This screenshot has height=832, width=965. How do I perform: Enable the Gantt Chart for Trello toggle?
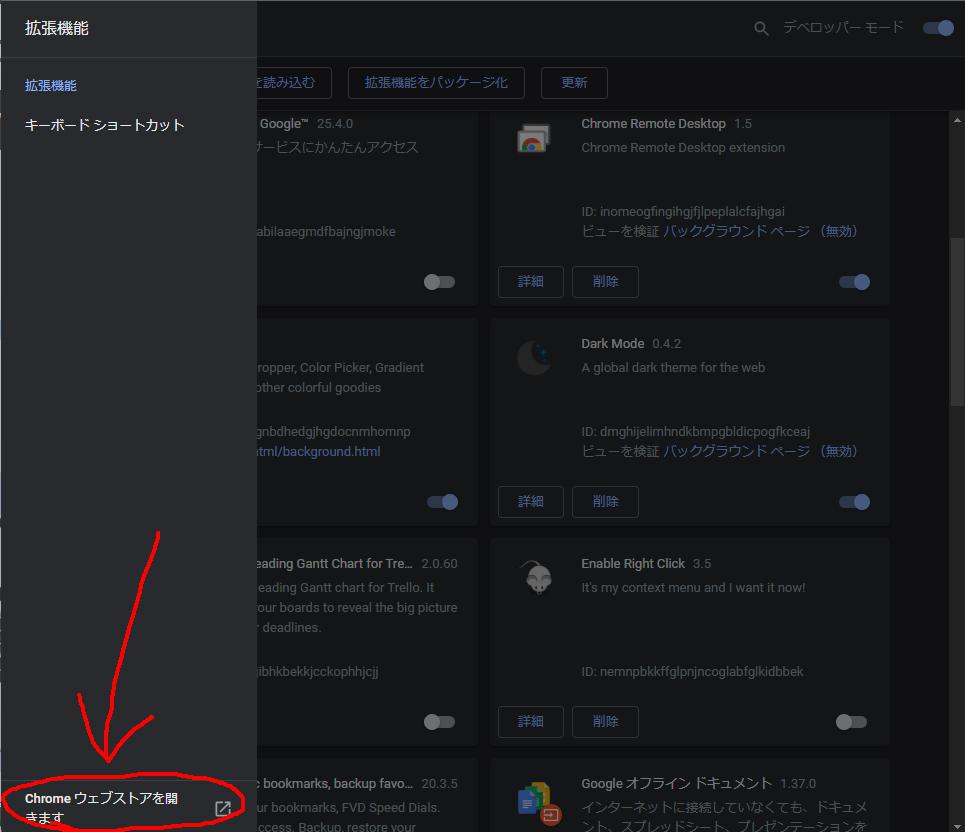[x=439, y=722]
